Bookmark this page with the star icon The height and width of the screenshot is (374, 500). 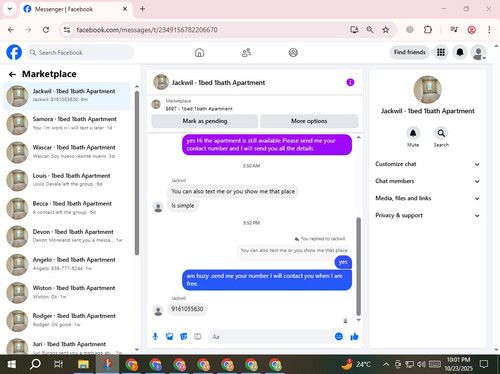click(x=386, y=30)
